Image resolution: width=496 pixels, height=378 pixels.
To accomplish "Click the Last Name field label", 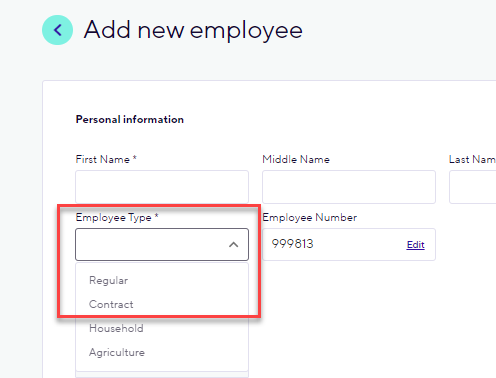I will point(472,159).
